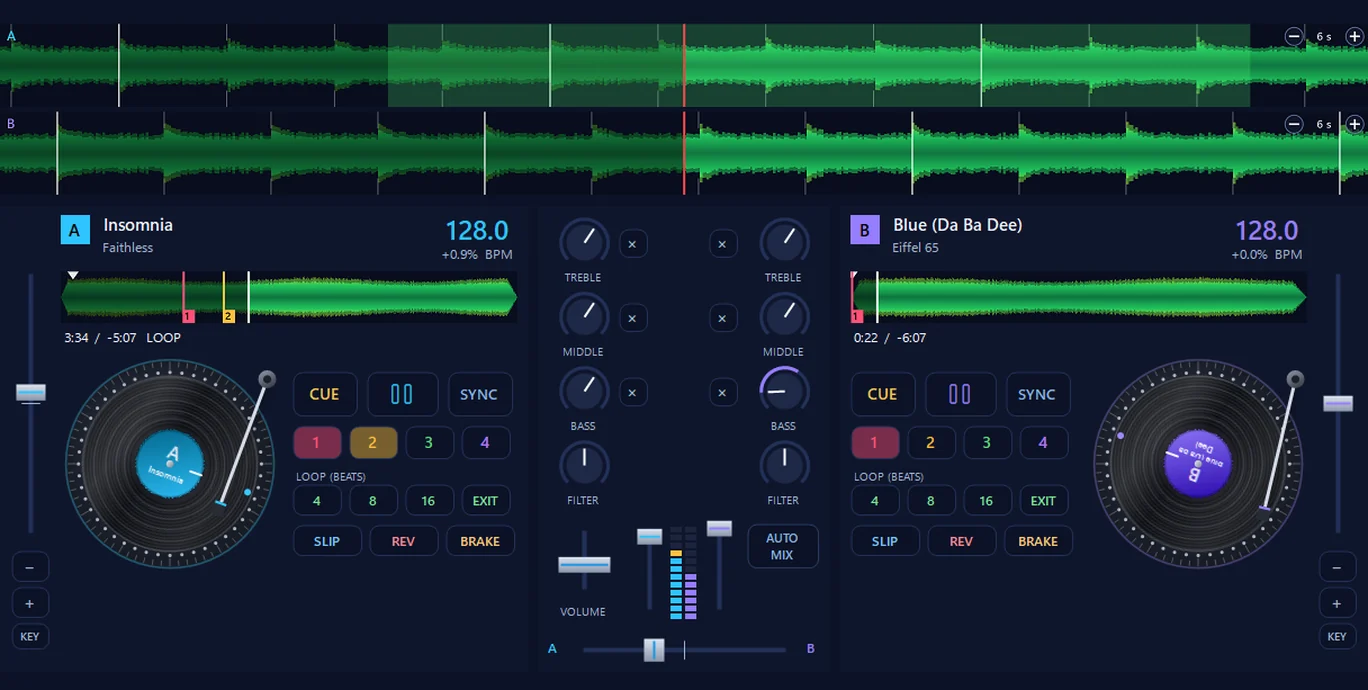Trigger hot cue 1 on deck B
This screenshot has height=690, width=1368.
[874, 442]
